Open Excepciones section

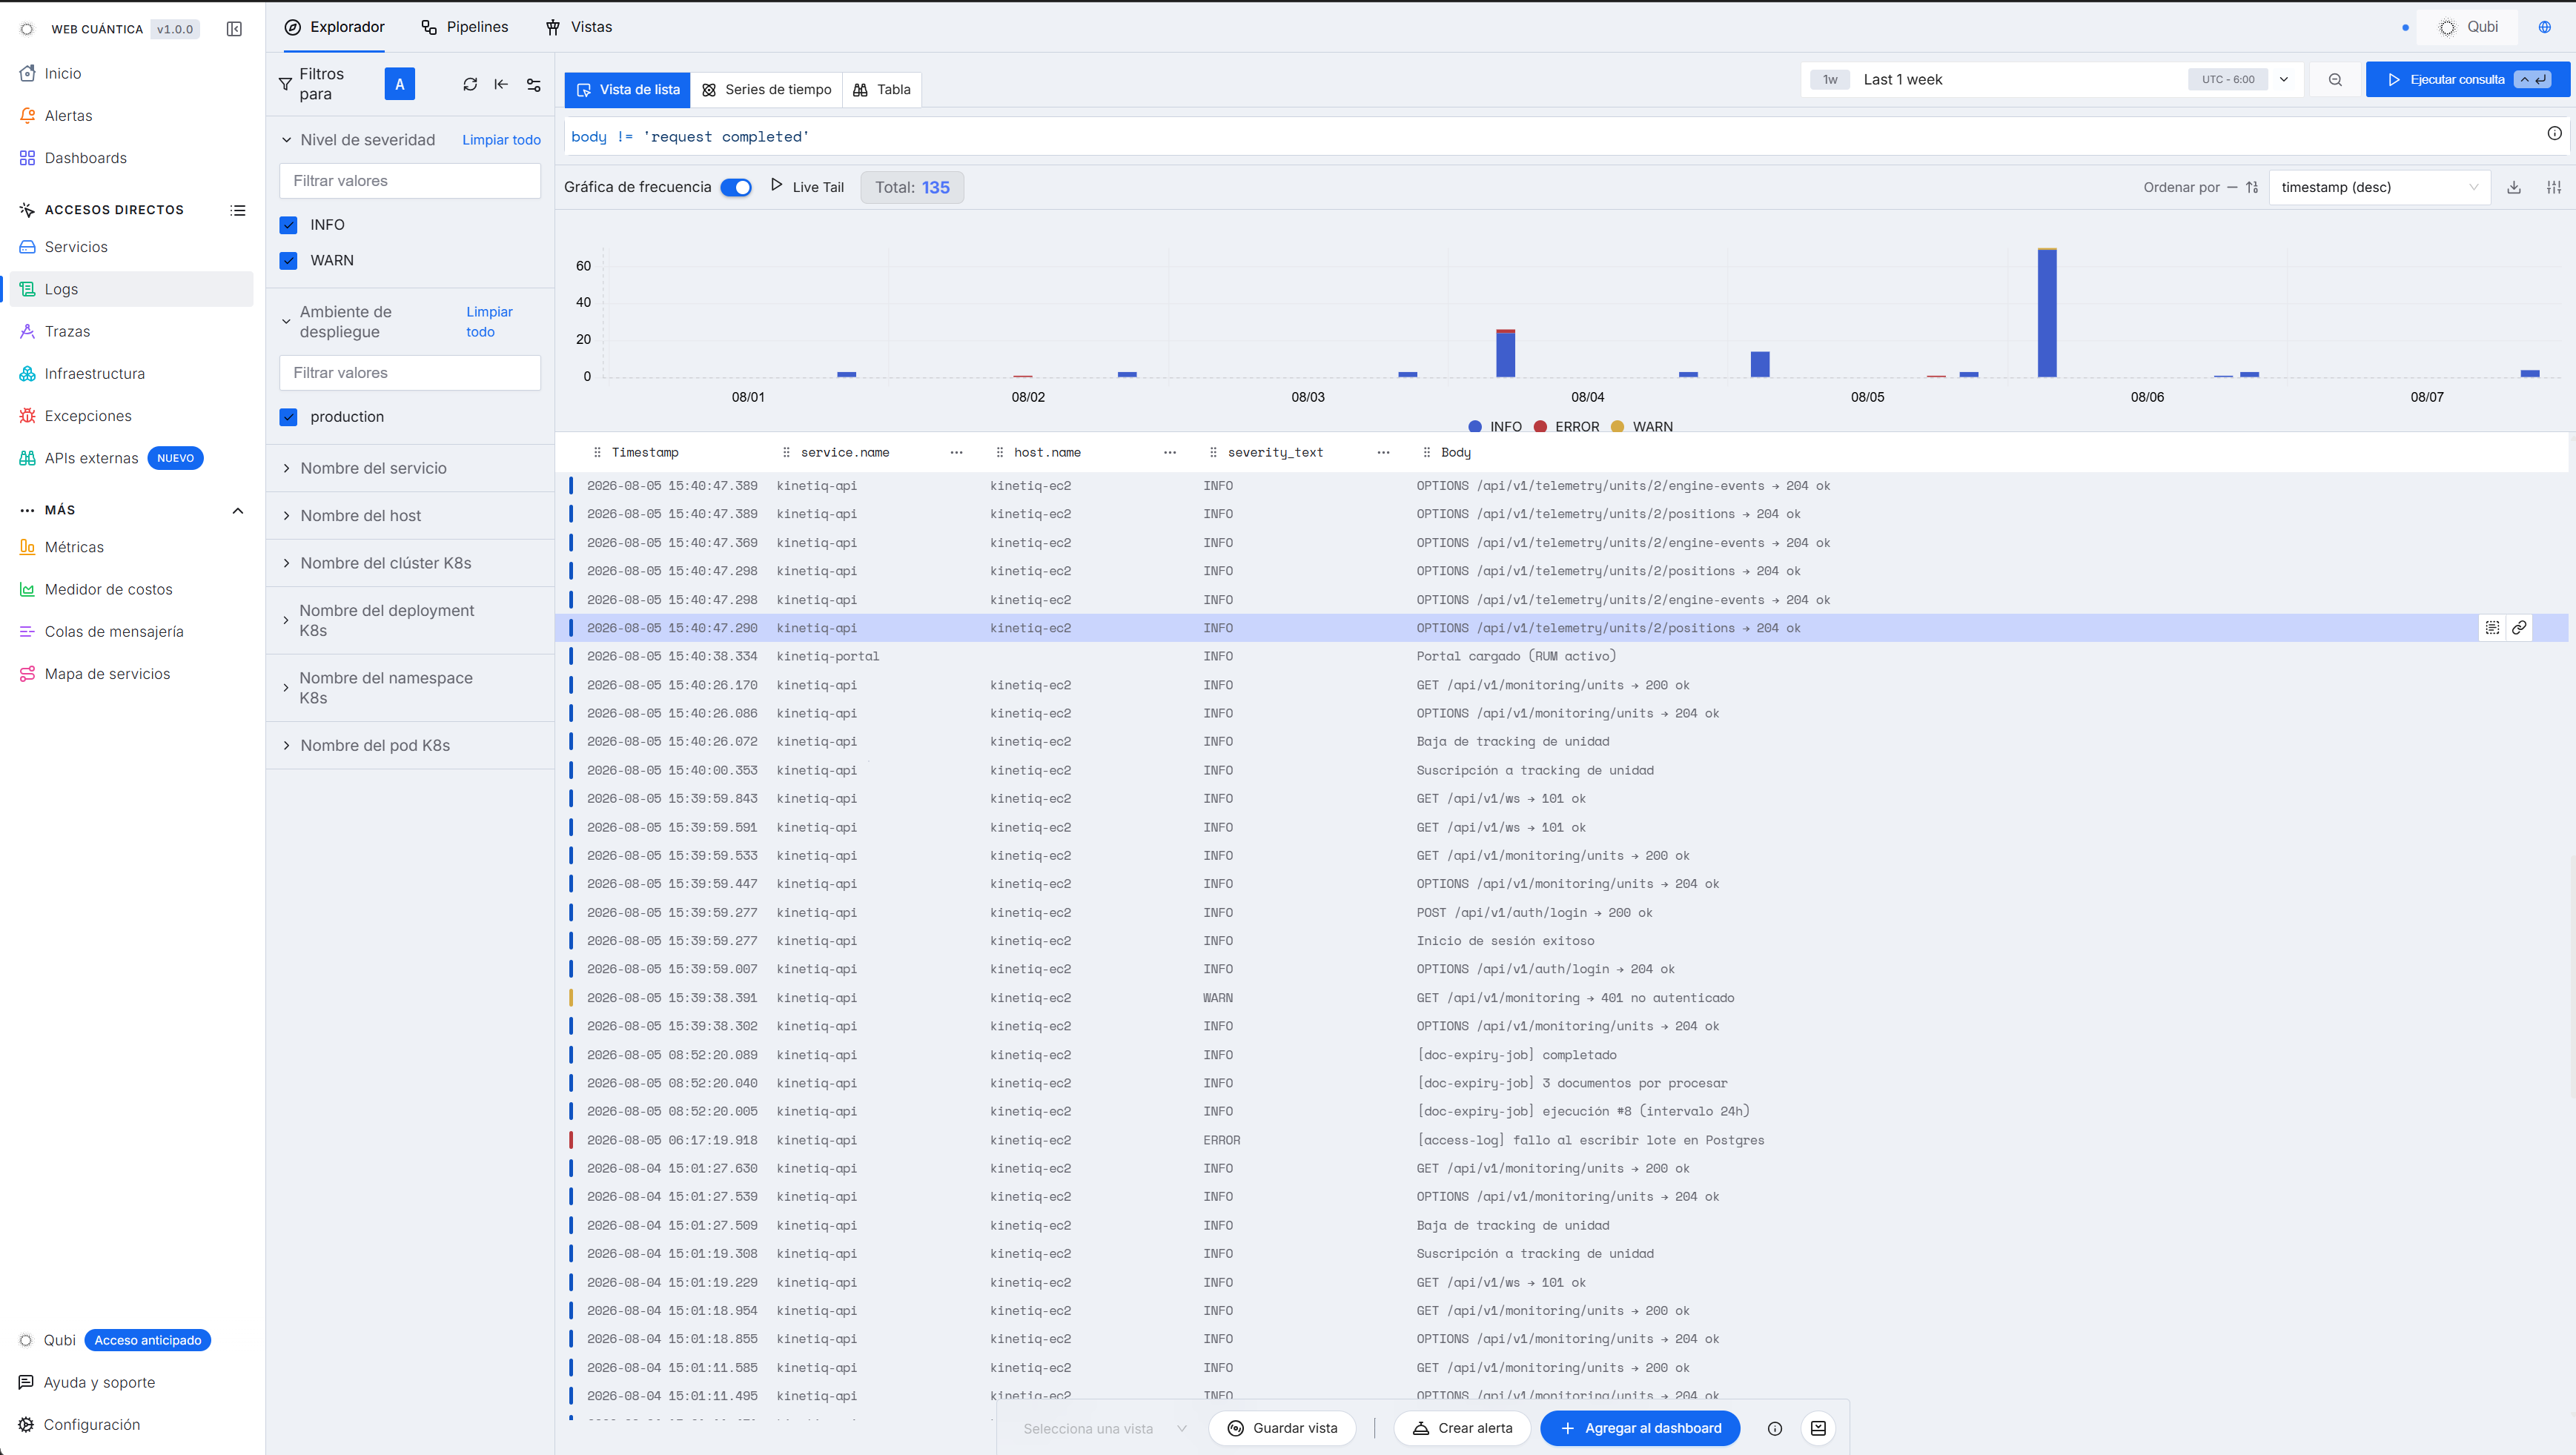[x=88, y=416]
